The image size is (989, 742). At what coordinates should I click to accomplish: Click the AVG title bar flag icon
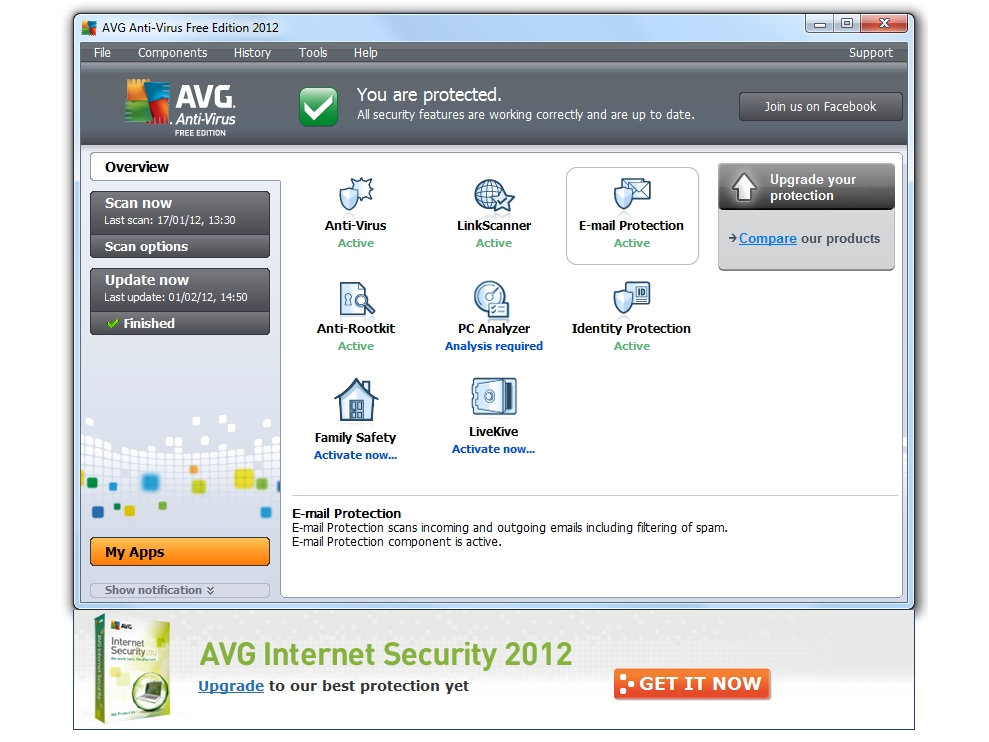89,28
